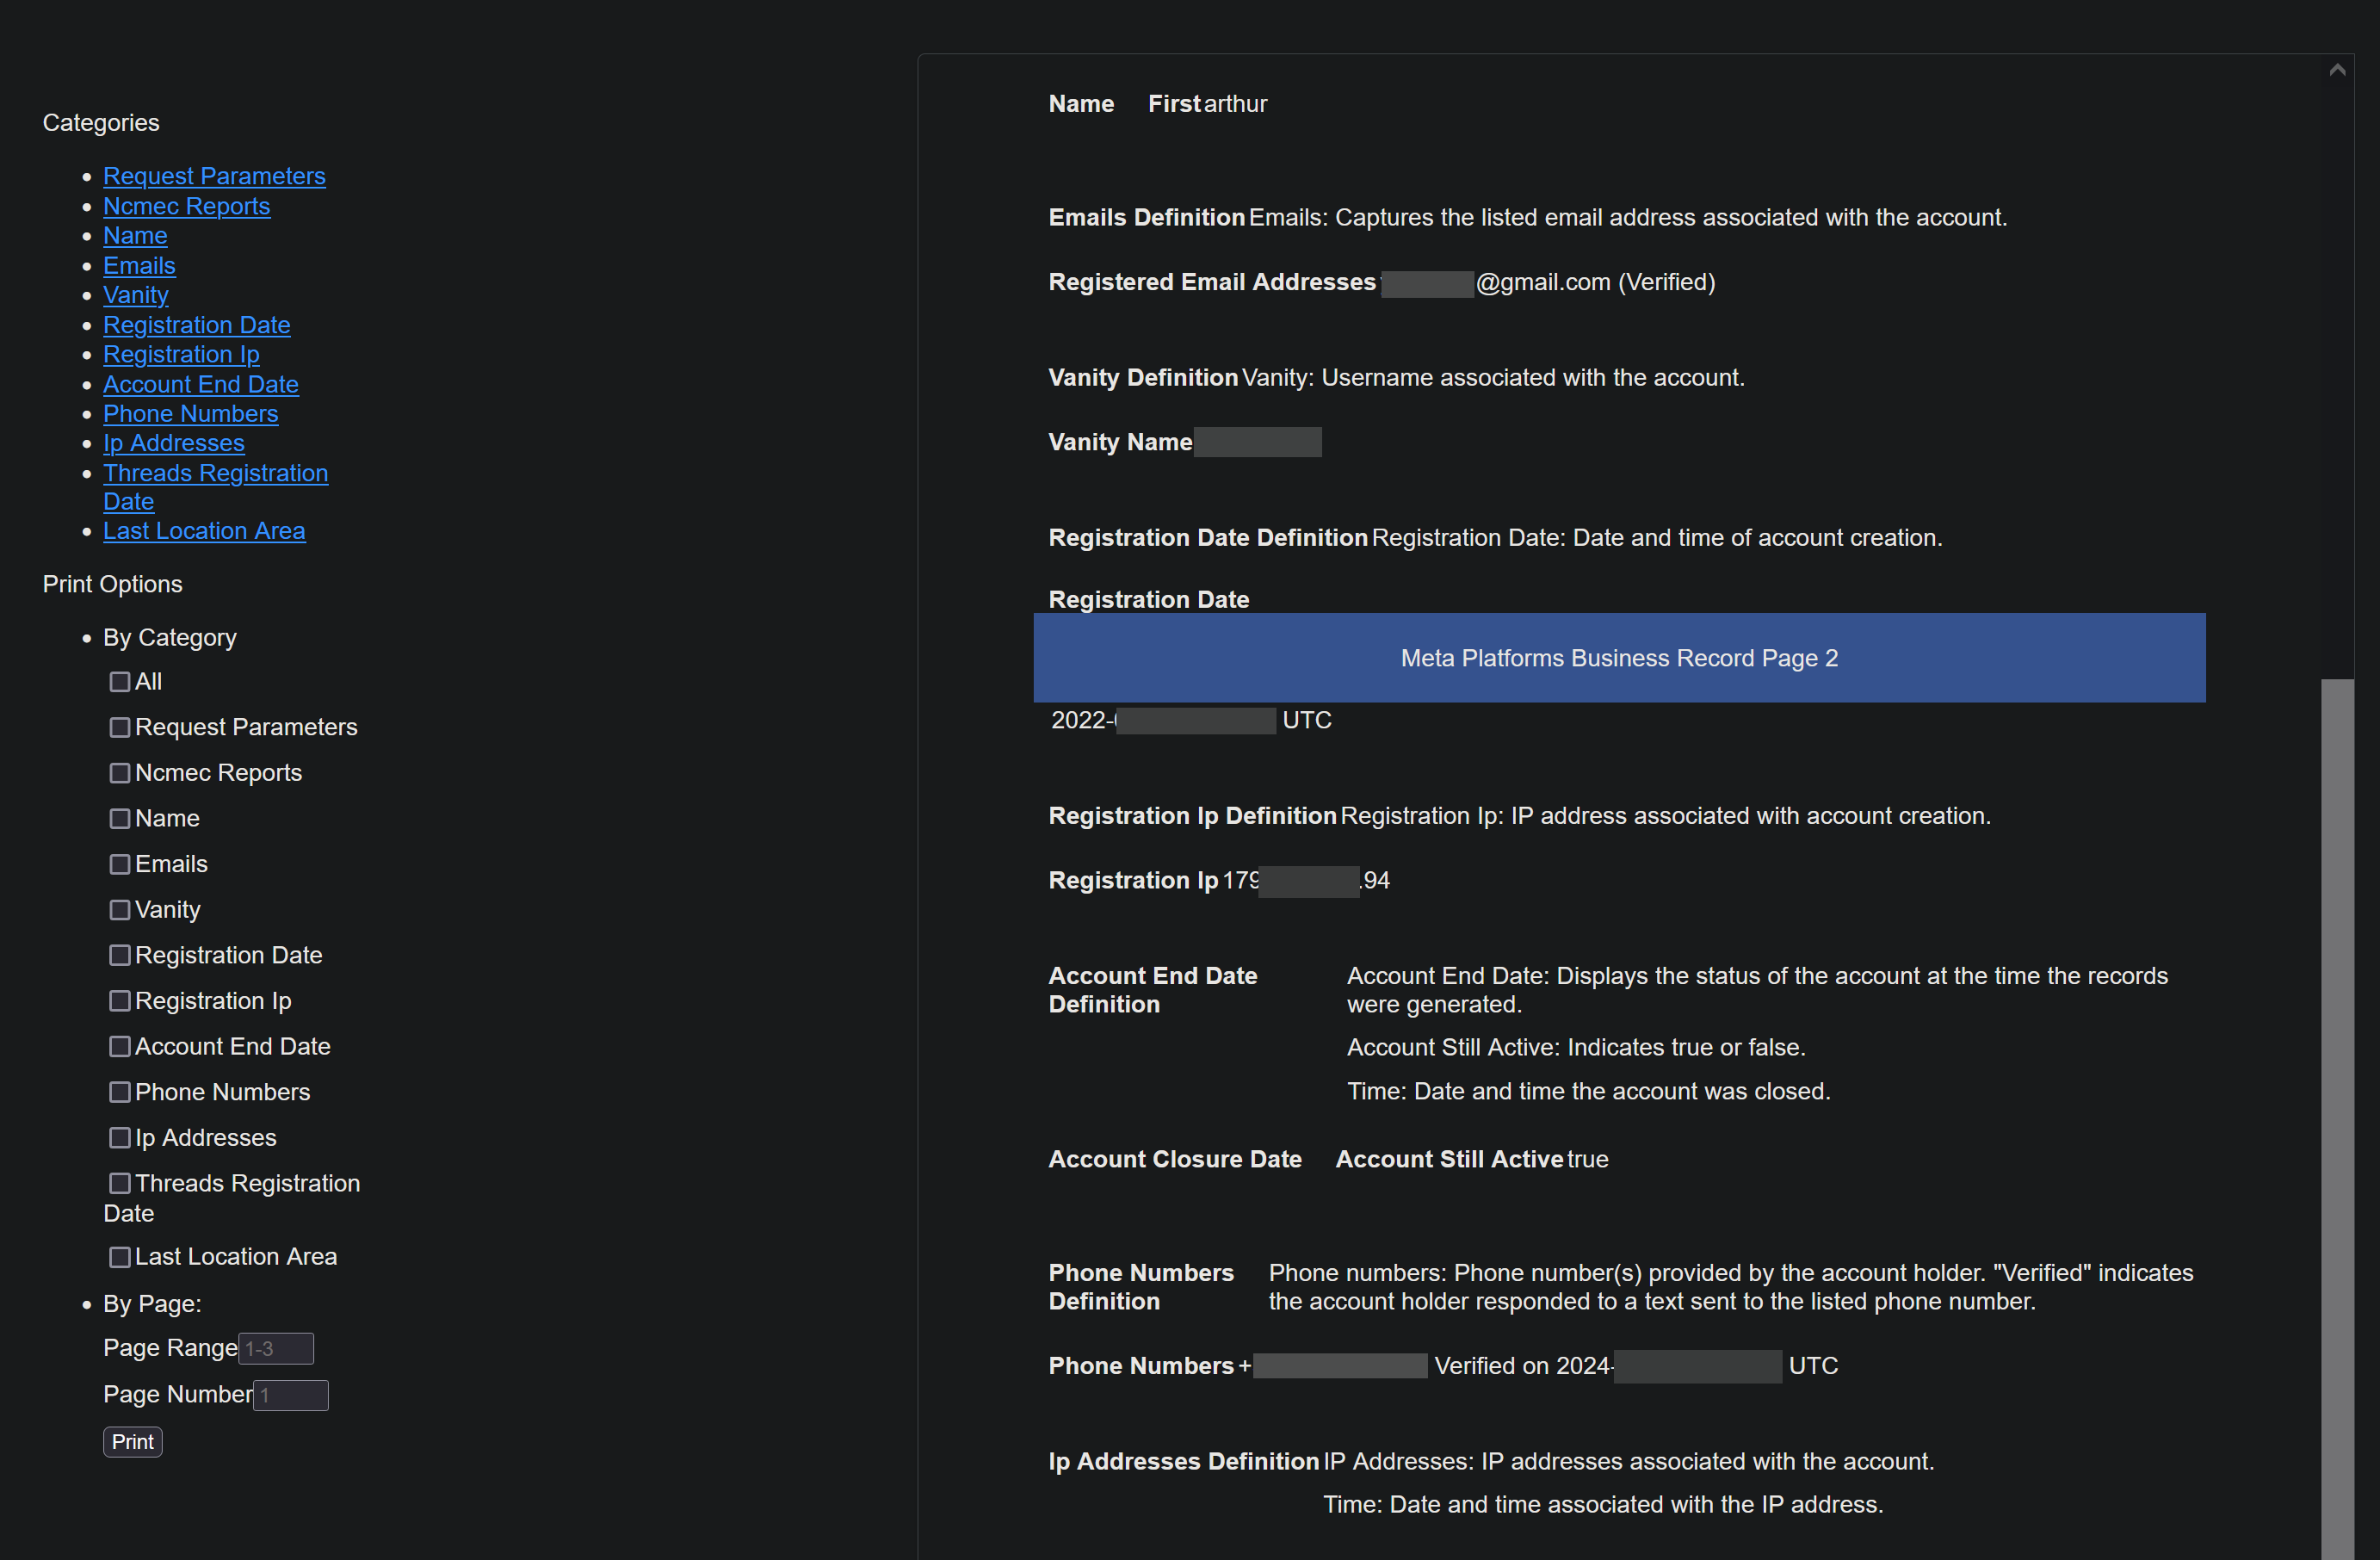The height and width of the screenshot is (1560, 2380).
Task: Go to the Ncmec Reports link
Action: (186, 206)
